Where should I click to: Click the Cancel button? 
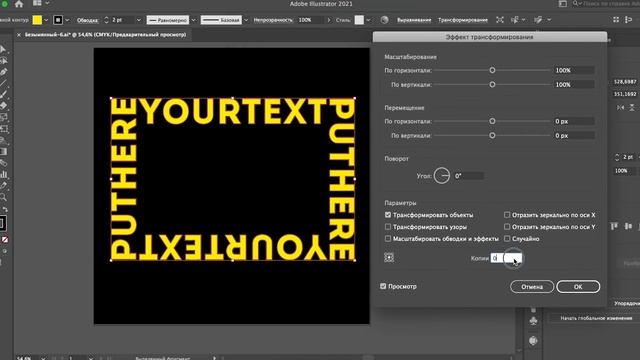(532, 287)
